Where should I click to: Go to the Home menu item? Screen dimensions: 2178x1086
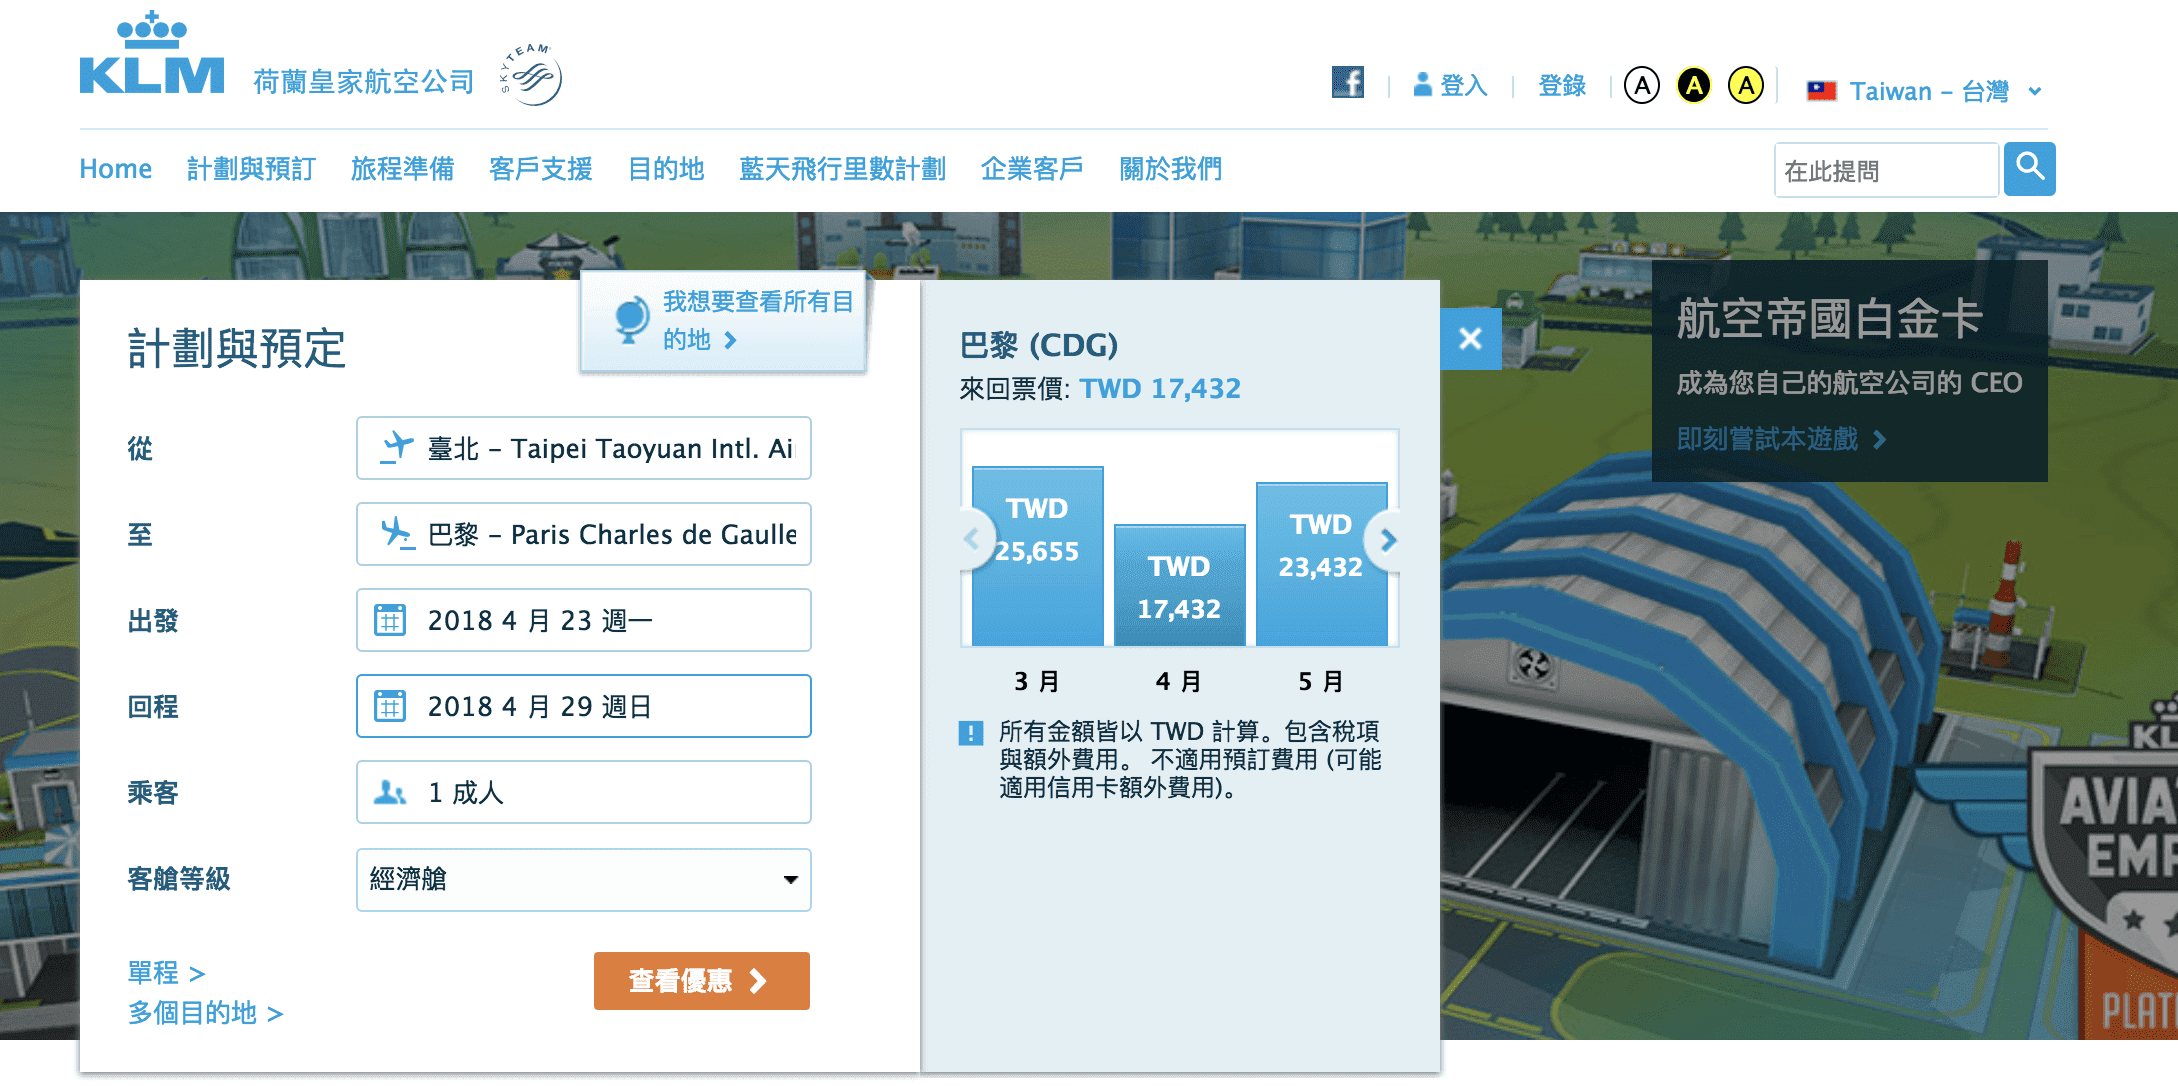tap(116, 169)
